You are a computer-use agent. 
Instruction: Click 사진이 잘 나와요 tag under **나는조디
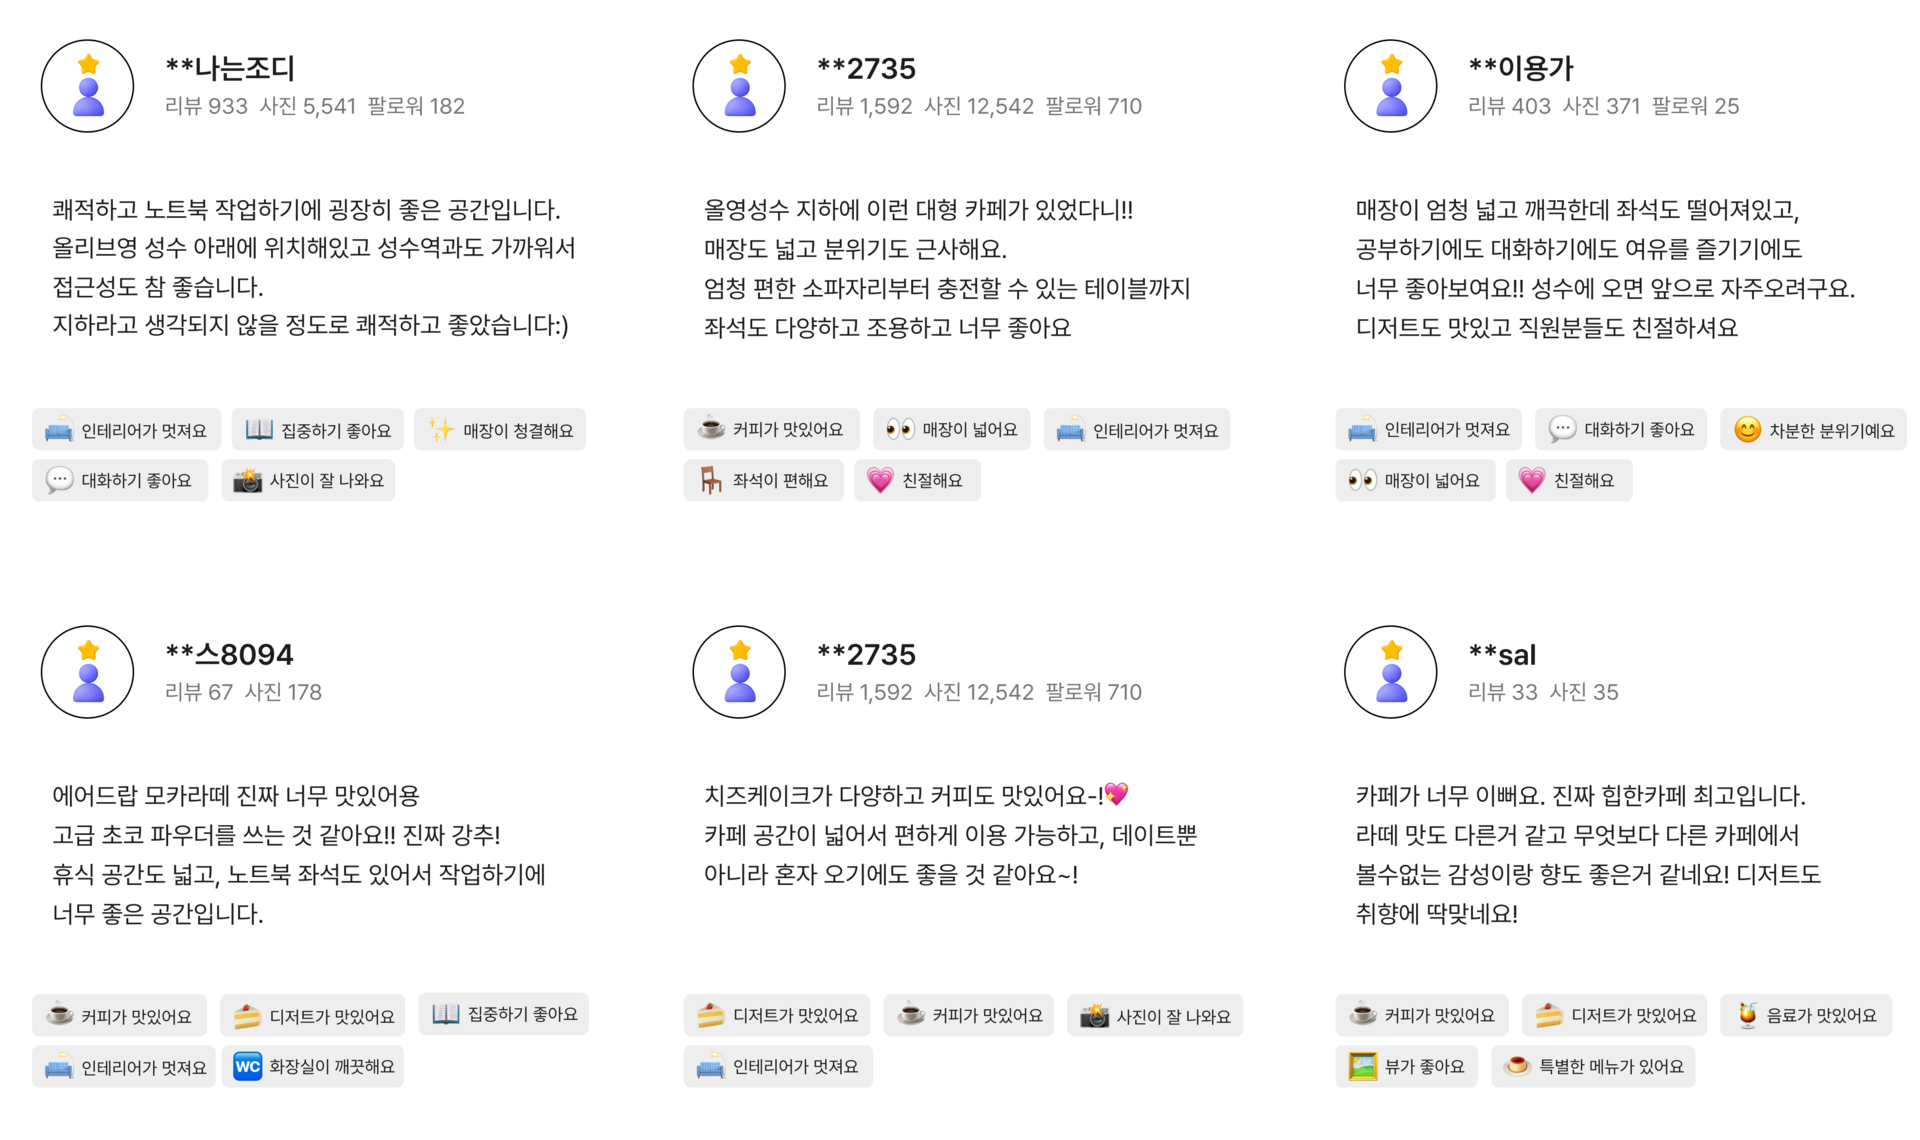[308, 481]
